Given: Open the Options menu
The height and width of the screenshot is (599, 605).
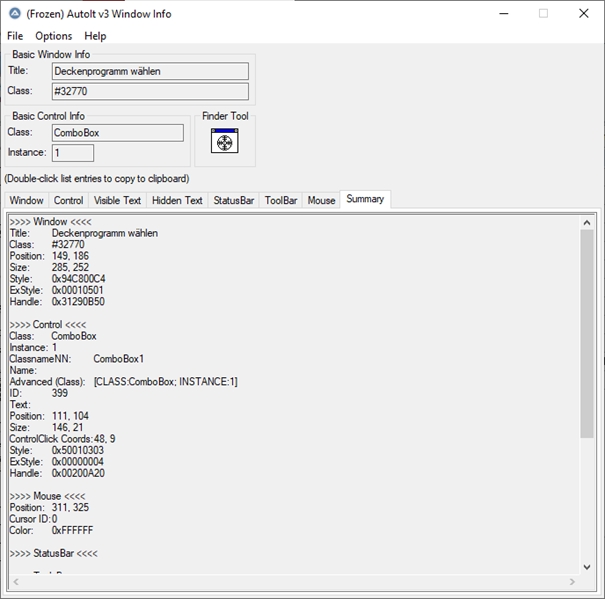Looking at the screenshot, I should (54, 36).
